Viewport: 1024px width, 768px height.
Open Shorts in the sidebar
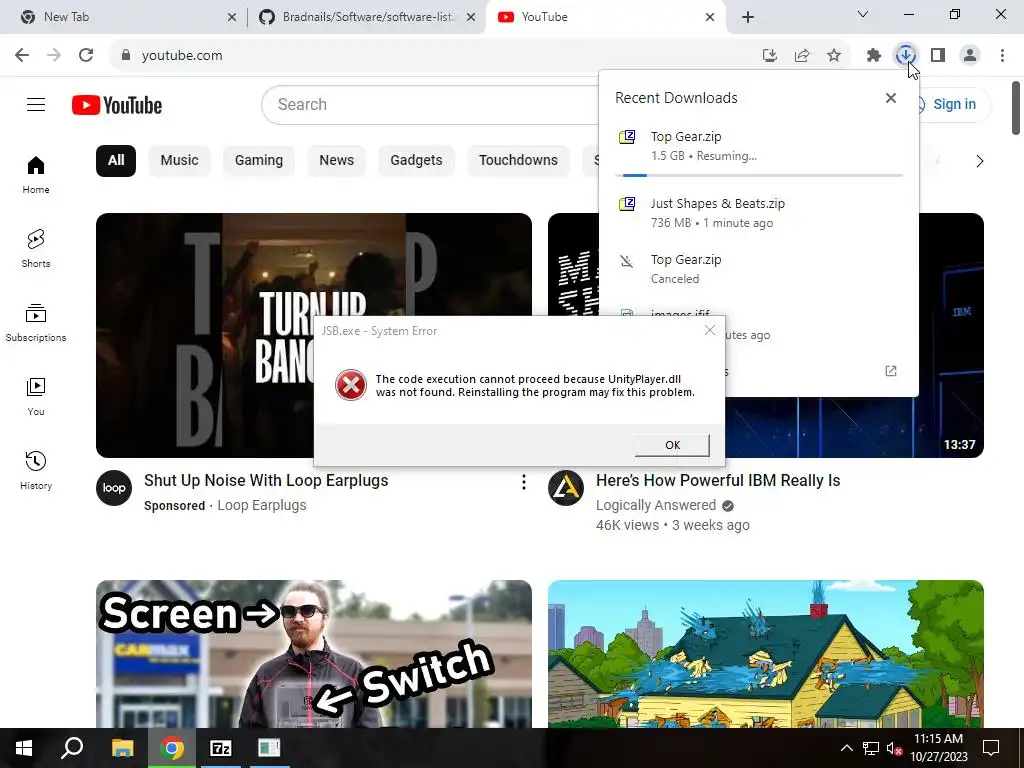36,249
